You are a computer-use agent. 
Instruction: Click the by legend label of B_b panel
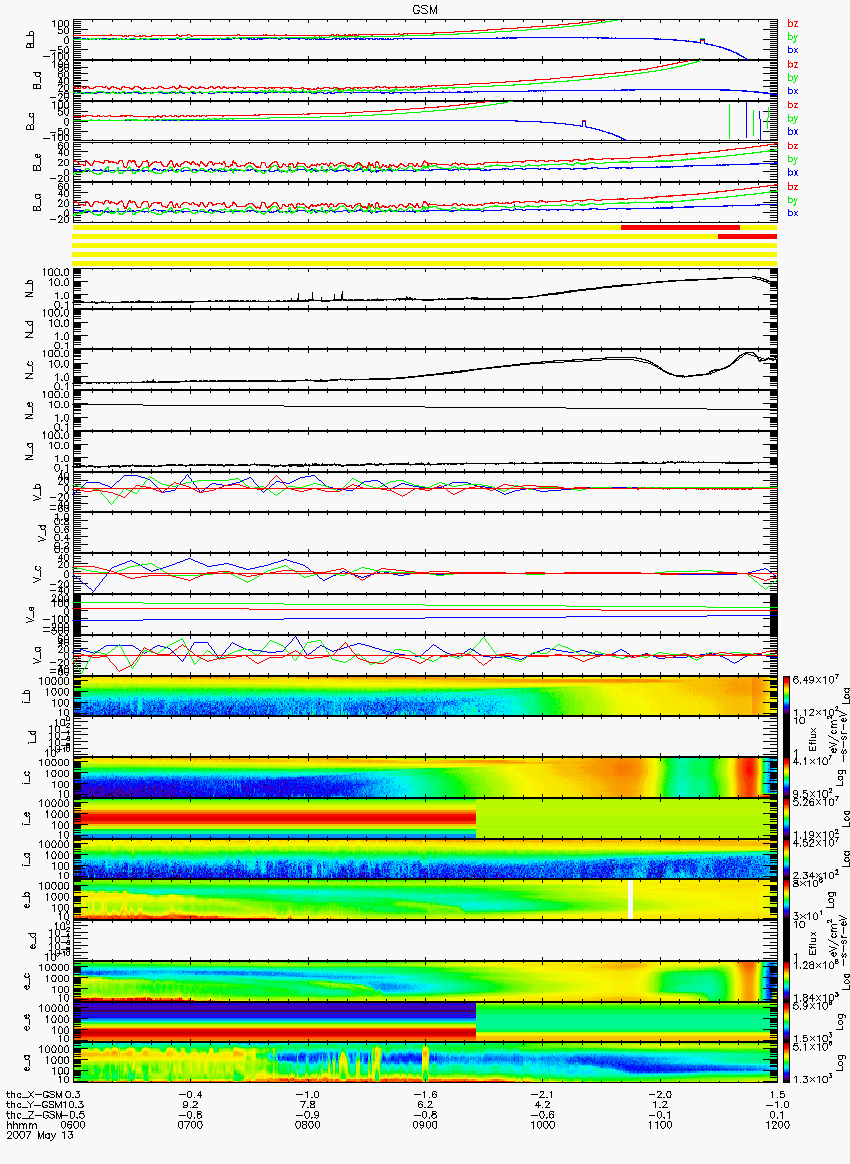coord(793,37)
